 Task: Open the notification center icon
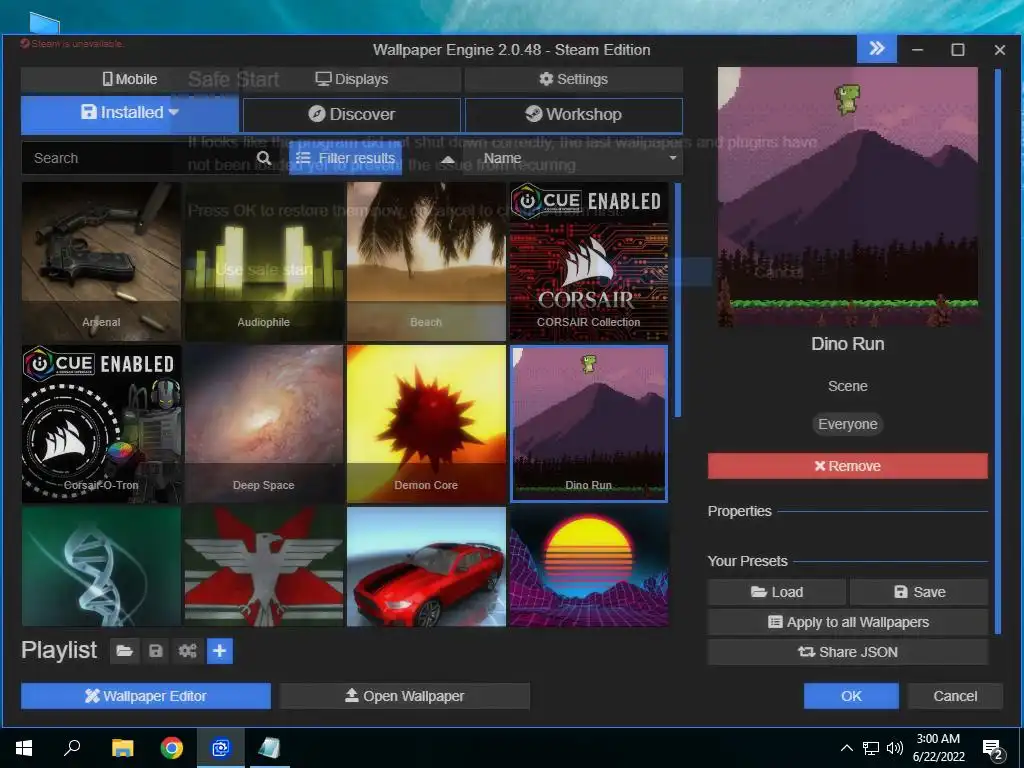(993, 749)
